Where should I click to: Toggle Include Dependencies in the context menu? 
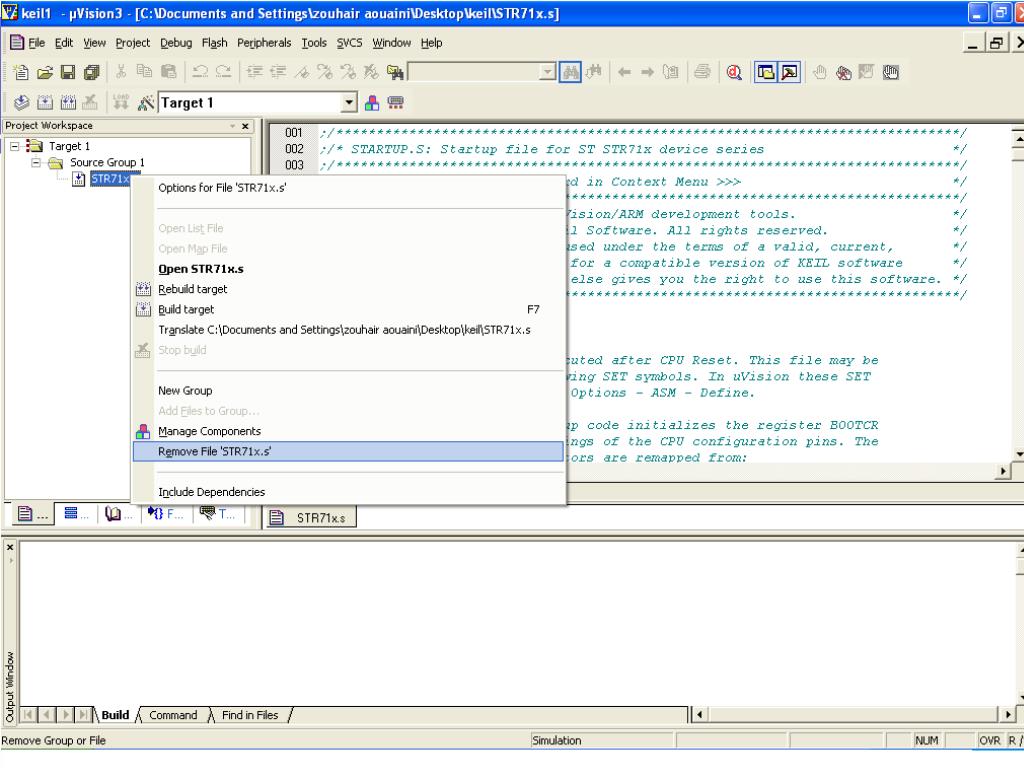348,492
